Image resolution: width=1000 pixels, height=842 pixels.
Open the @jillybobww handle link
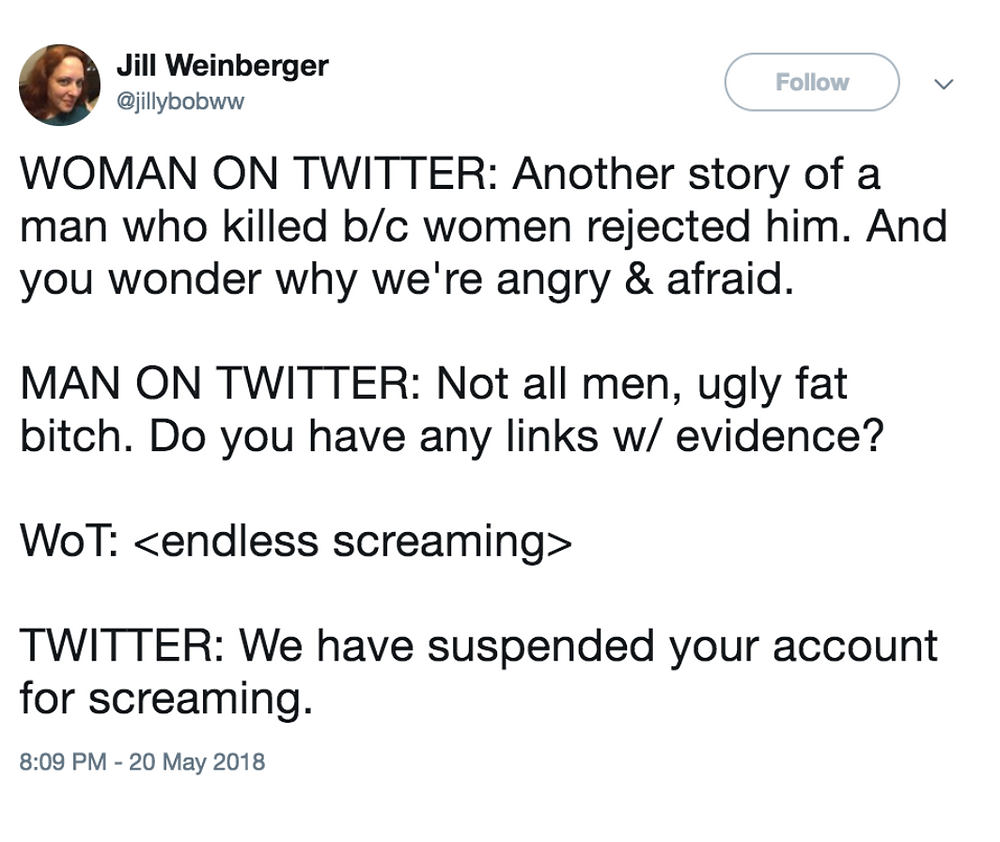pos(180,101)
